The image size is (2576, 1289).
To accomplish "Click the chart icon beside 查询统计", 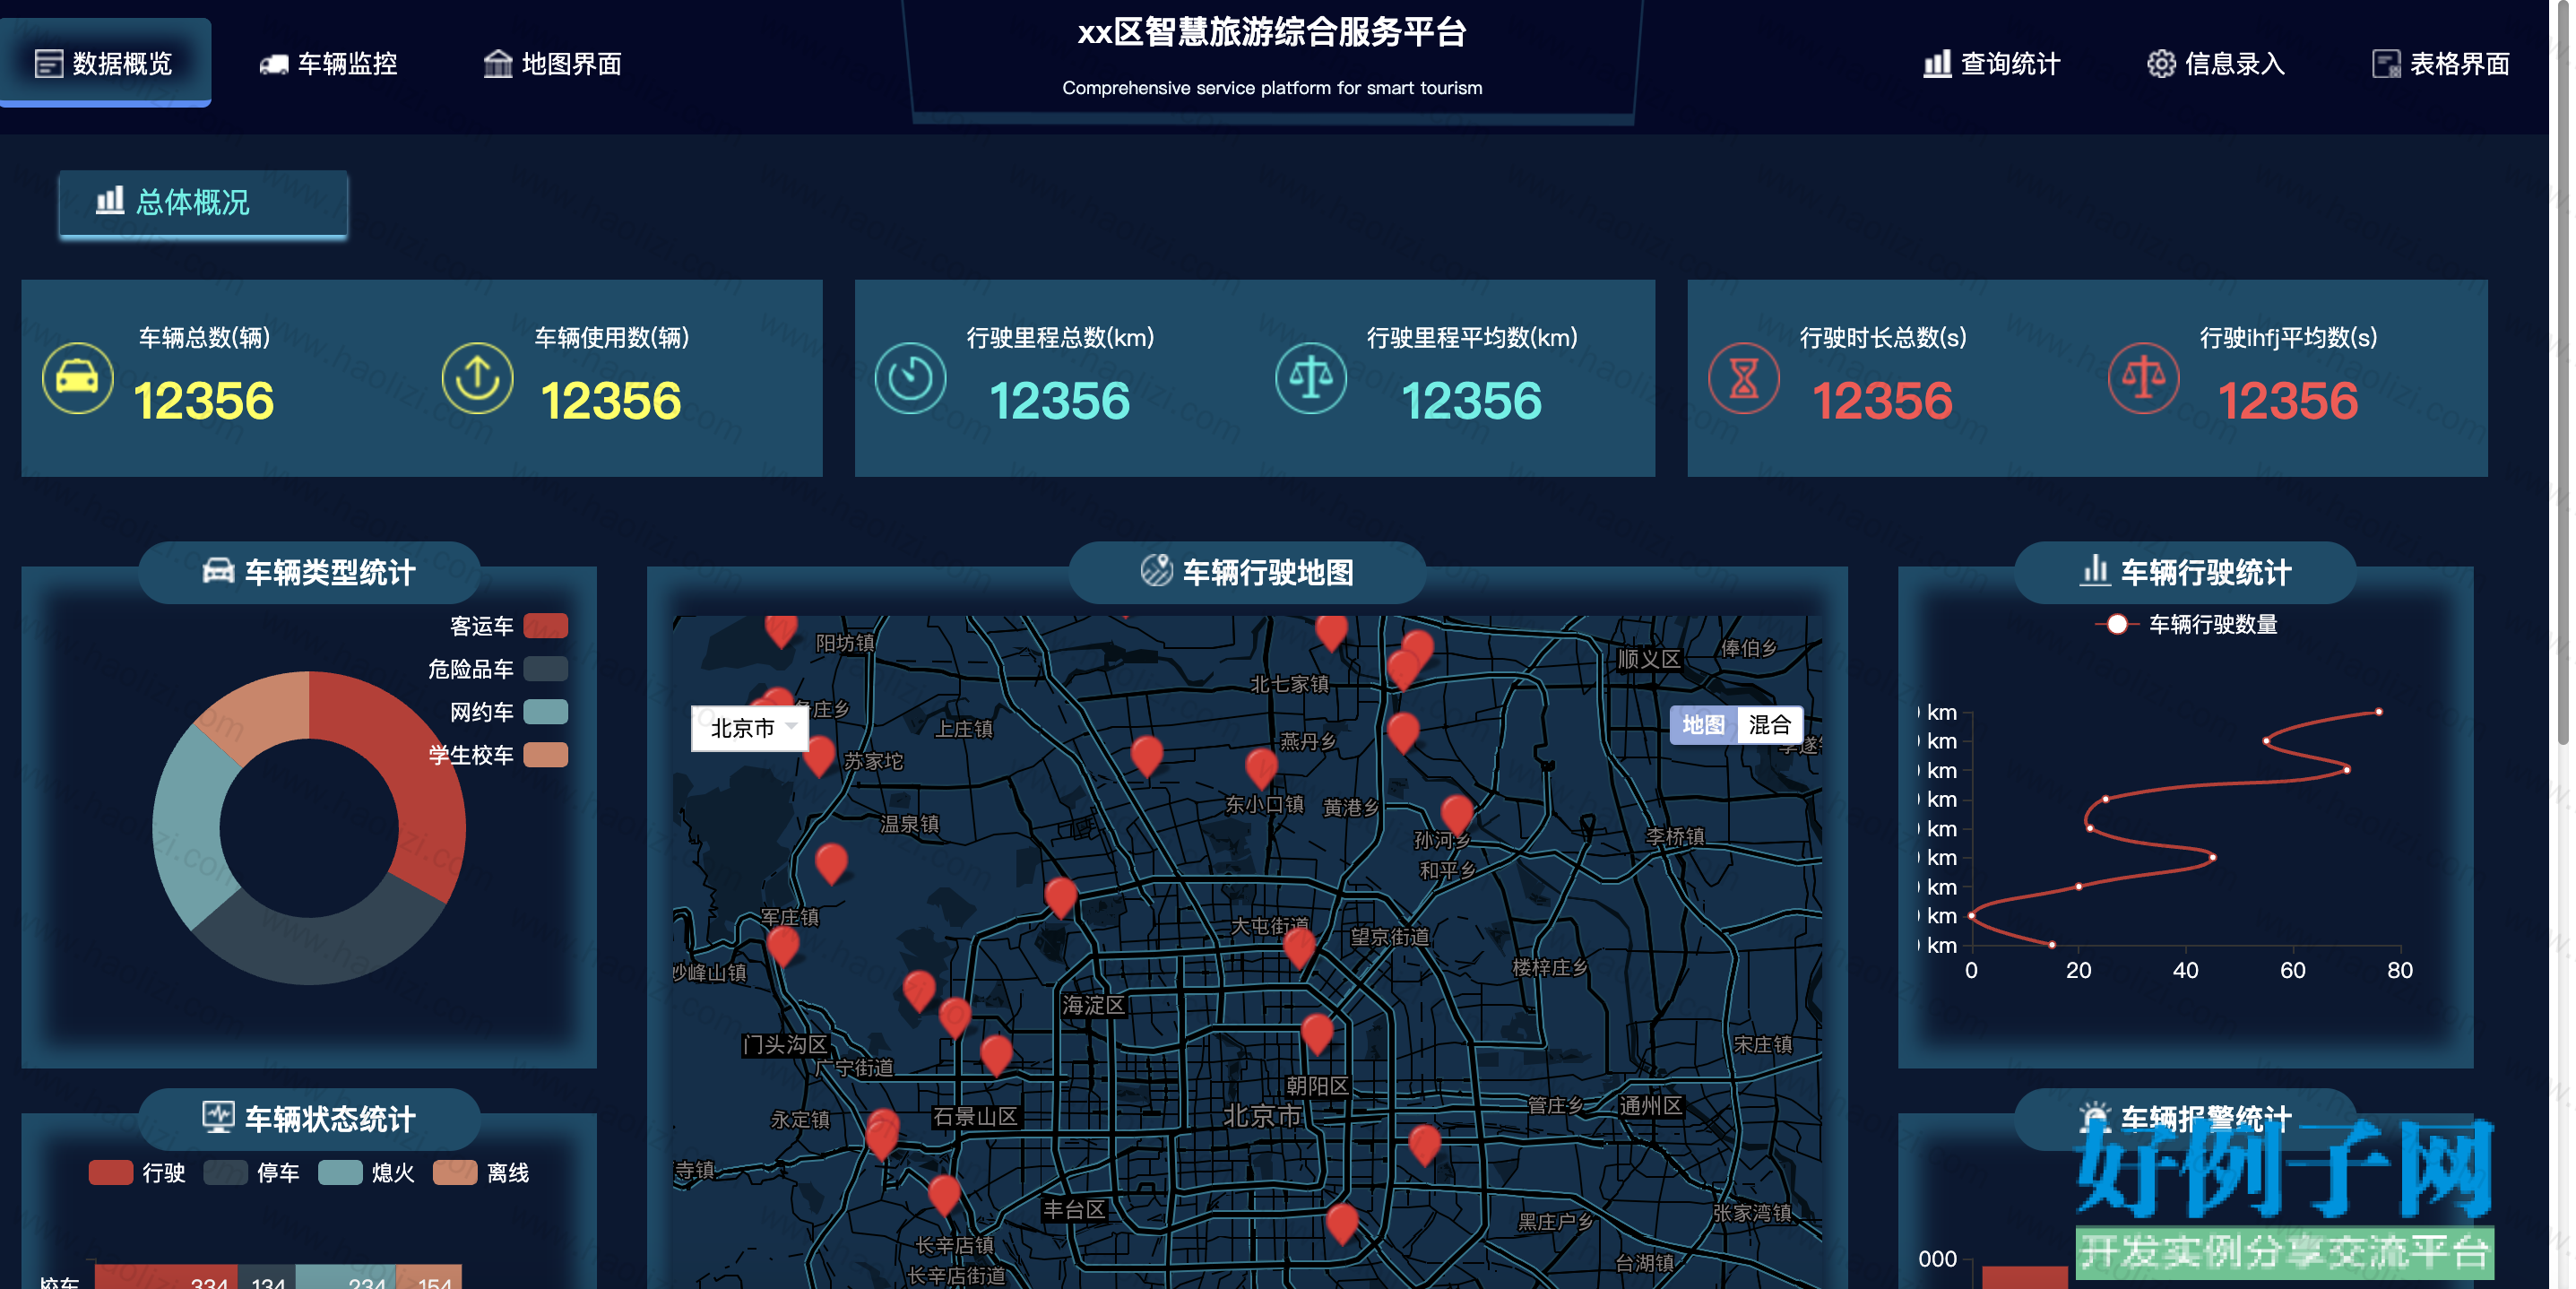I will coord(1937,63).
